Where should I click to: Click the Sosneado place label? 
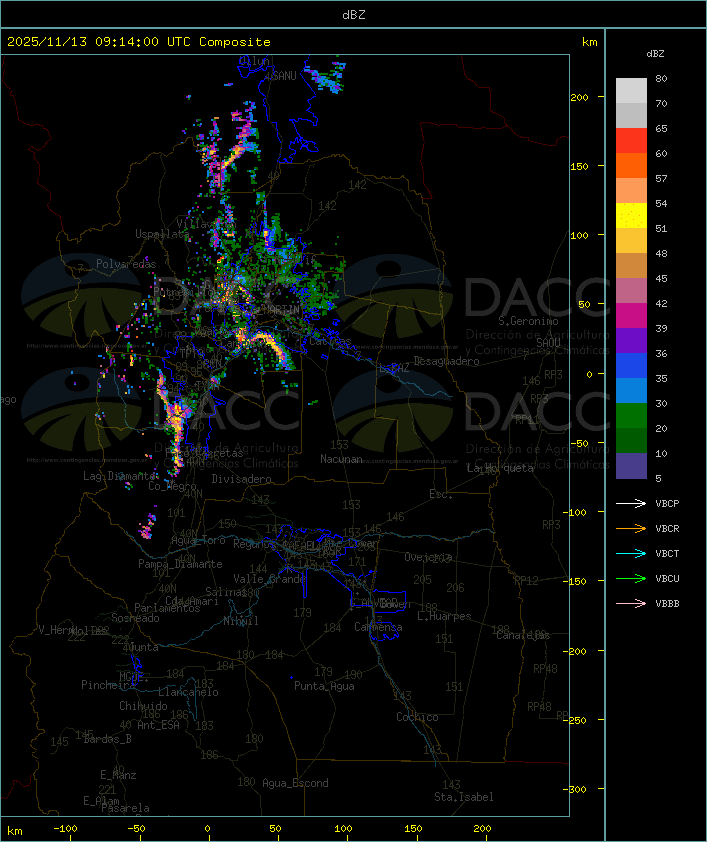point(135,618)
